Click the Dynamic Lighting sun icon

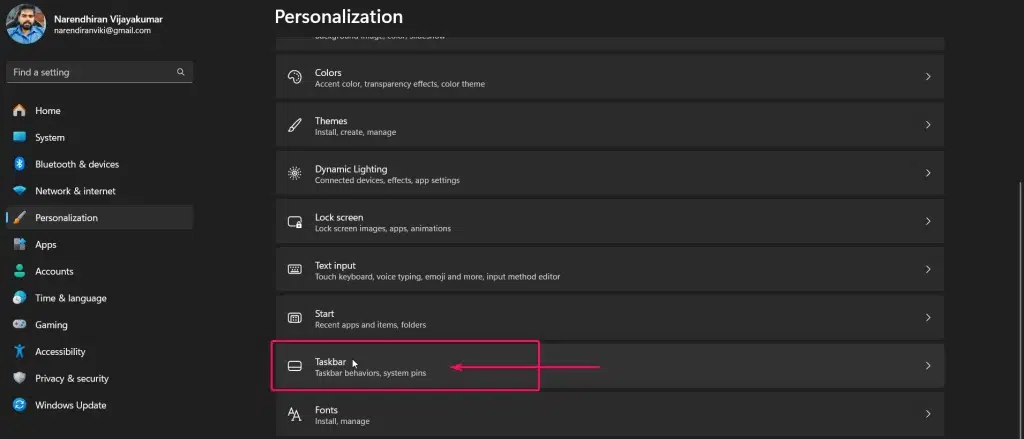click(x=295, y=173)
